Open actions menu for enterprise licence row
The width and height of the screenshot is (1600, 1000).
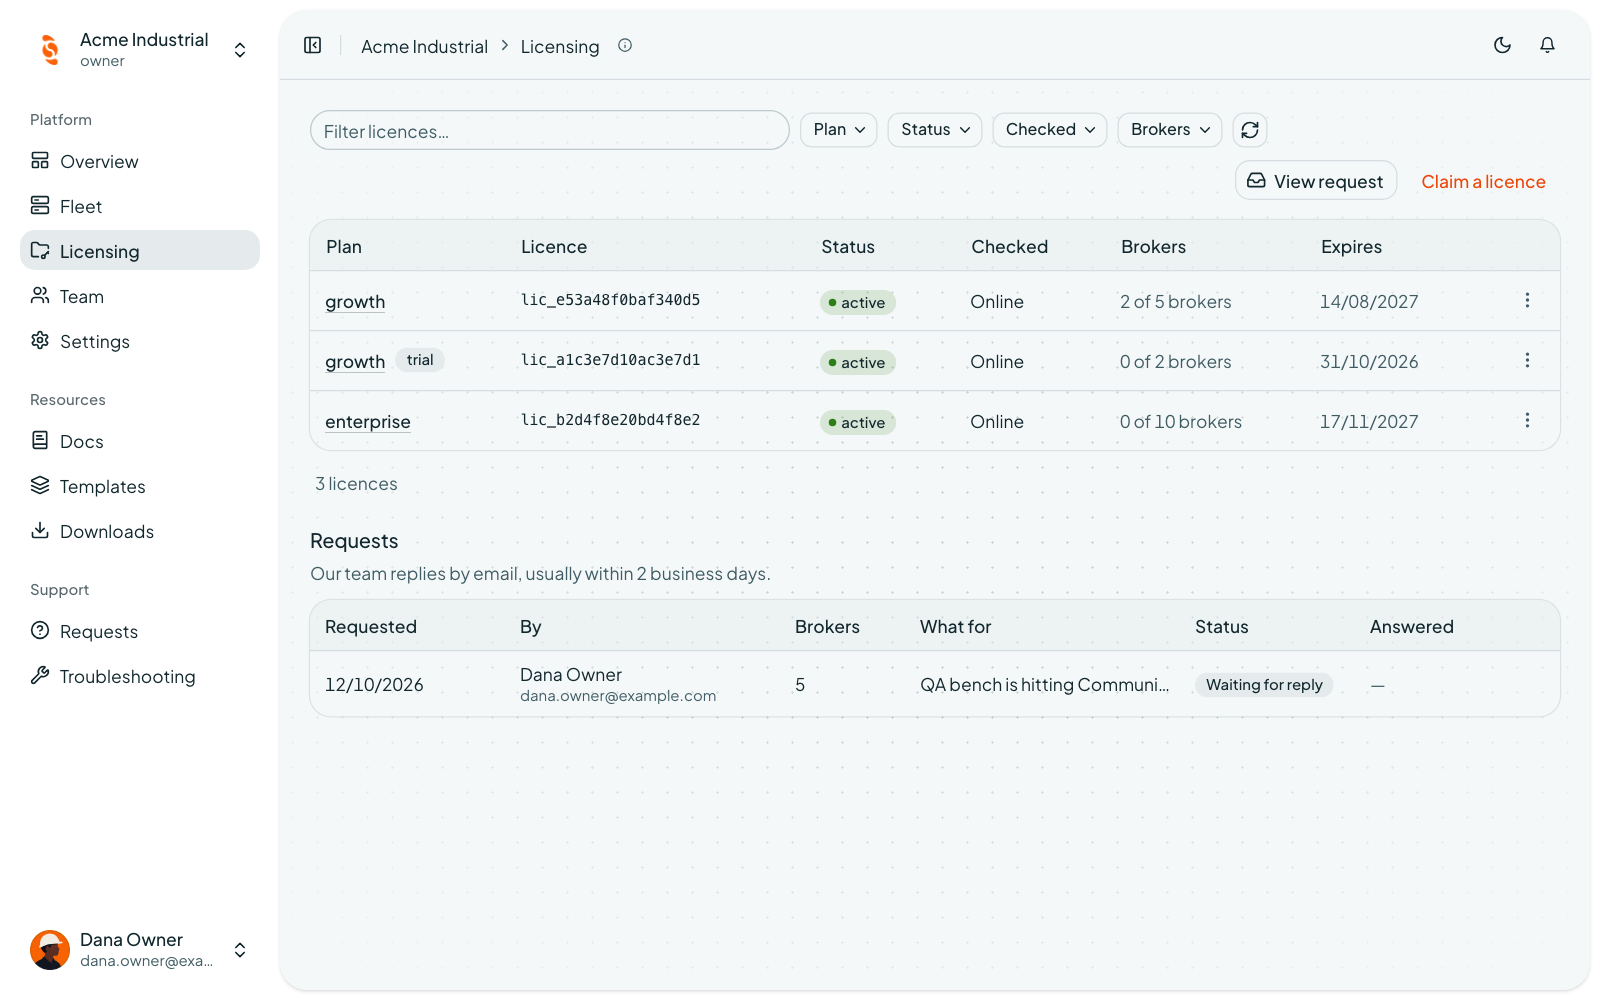[1527, 420]
